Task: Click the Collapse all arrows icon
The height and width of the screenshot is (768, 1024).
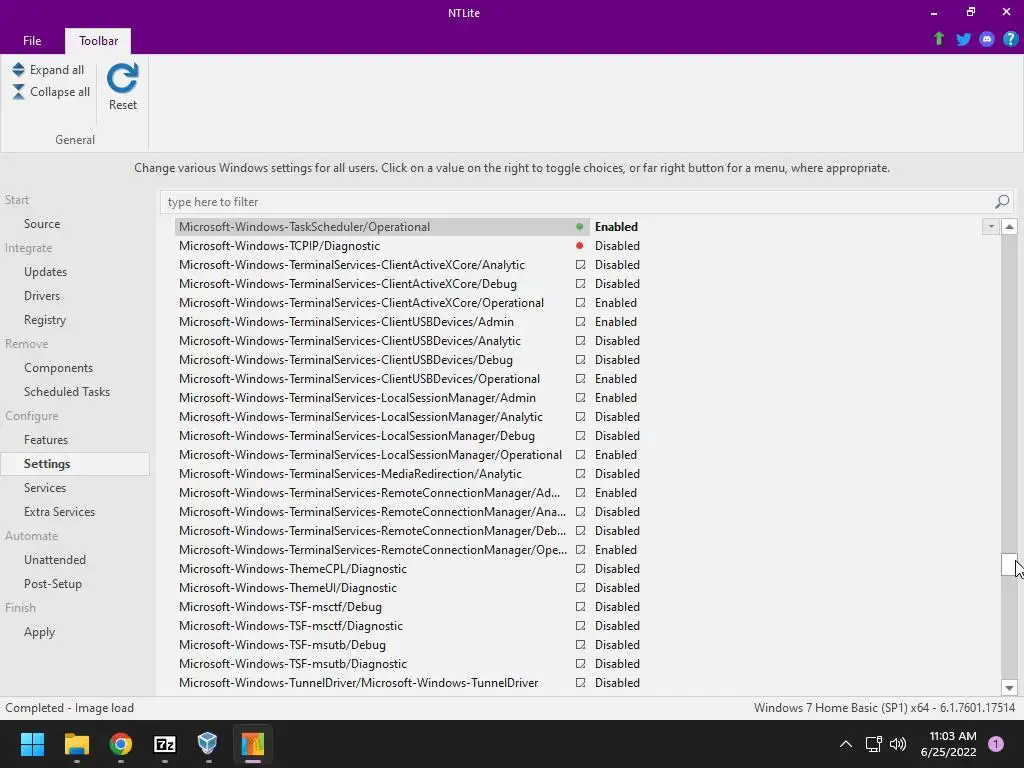Action: (x=18, y=92)
